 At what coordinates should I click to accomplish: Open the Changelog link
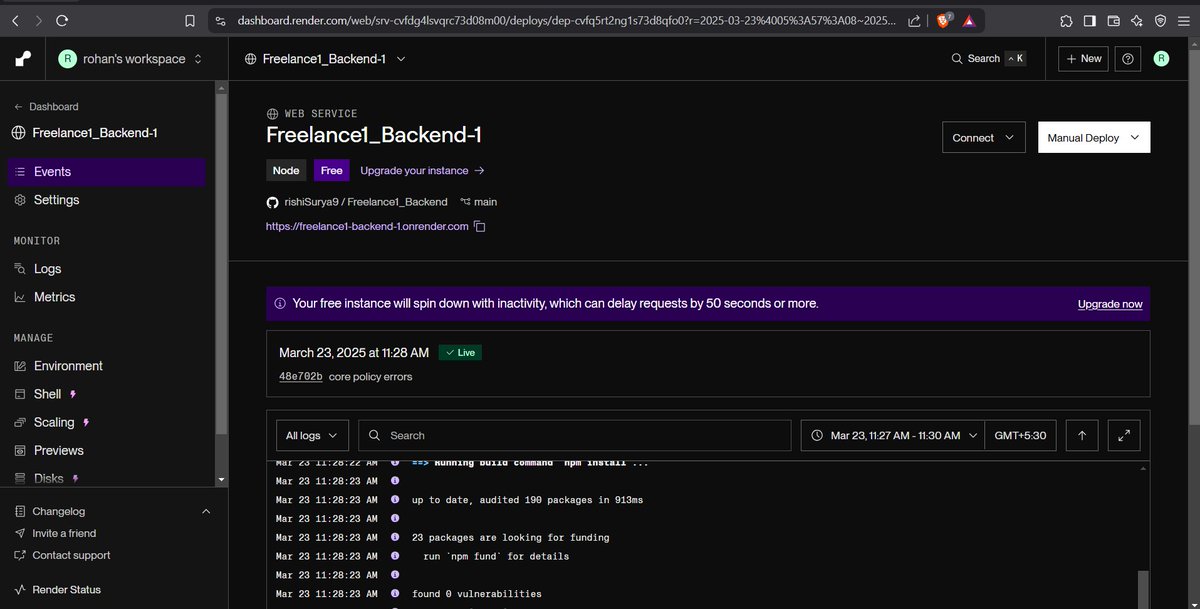tap(59, 512)
